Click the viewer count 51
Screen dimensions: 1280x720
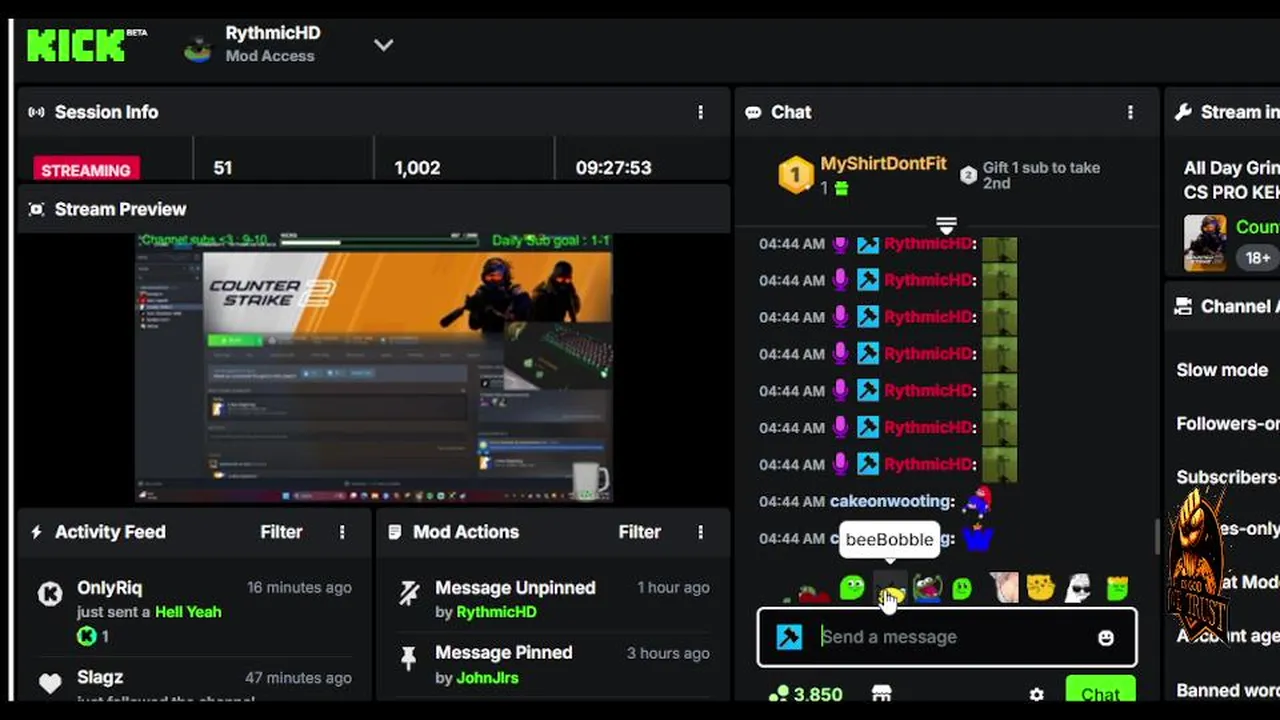[x=223, y=168]
